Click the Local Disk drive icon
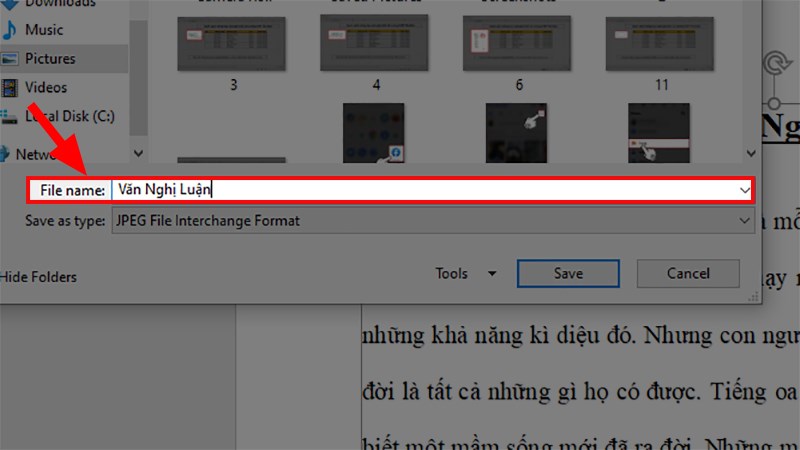The image size is (800, 450). [9, 117]
